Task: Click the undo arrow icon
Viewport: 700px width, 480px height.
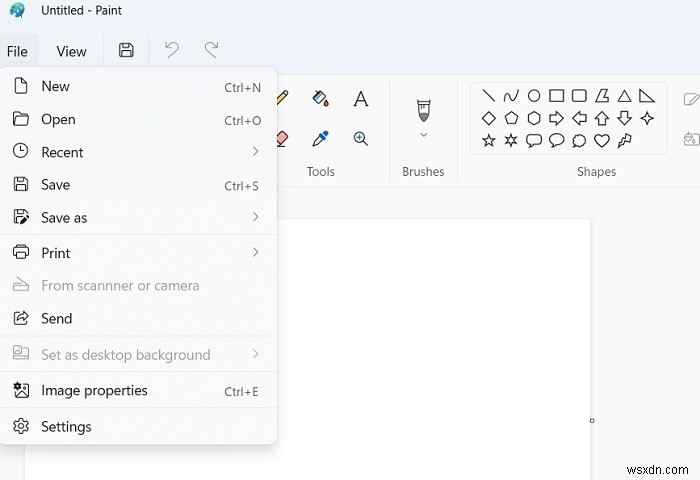Action: pos(172,50)
